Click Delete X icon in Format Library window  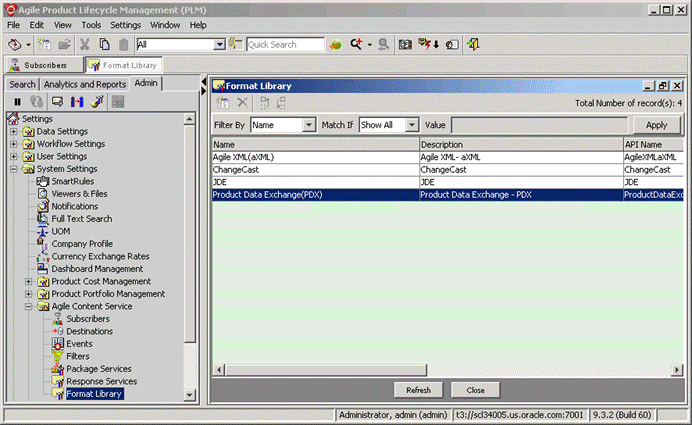click(242, 103)
